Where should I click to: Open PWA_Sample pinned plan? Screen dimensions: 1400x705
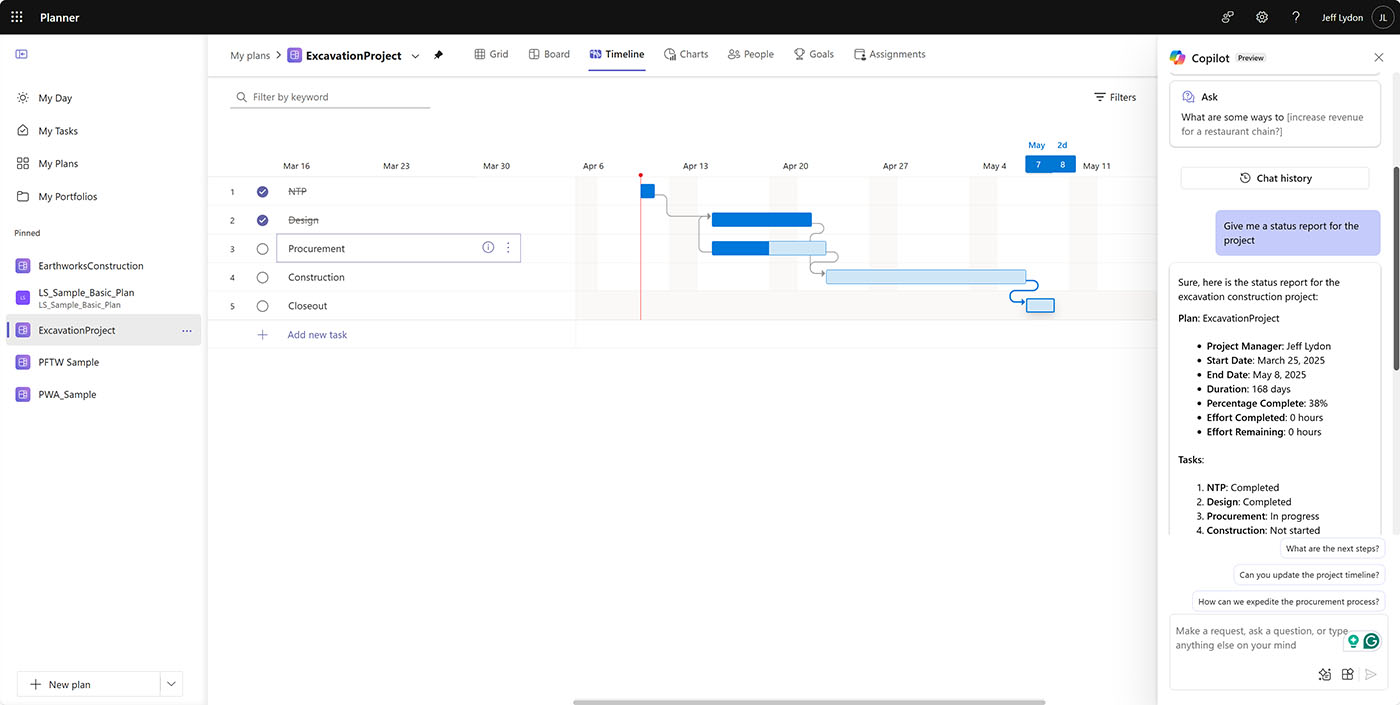(x=67, y=394)
